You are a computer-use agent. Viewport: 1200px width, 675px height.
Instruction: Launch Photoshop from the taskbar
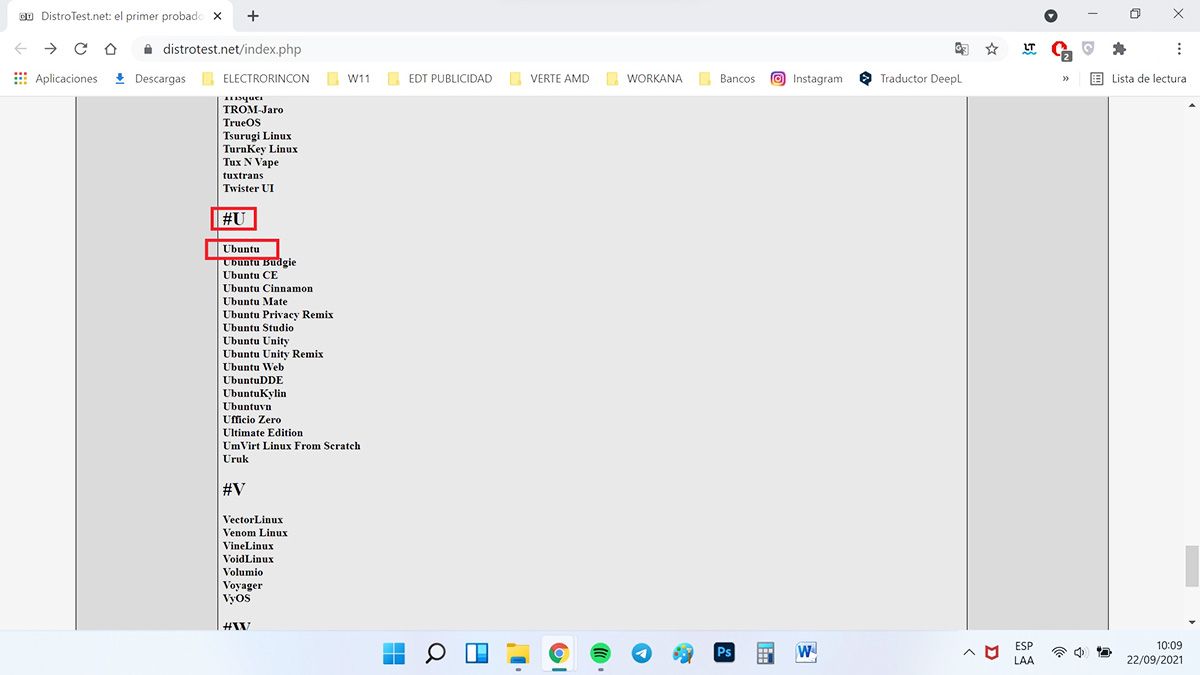724,653
